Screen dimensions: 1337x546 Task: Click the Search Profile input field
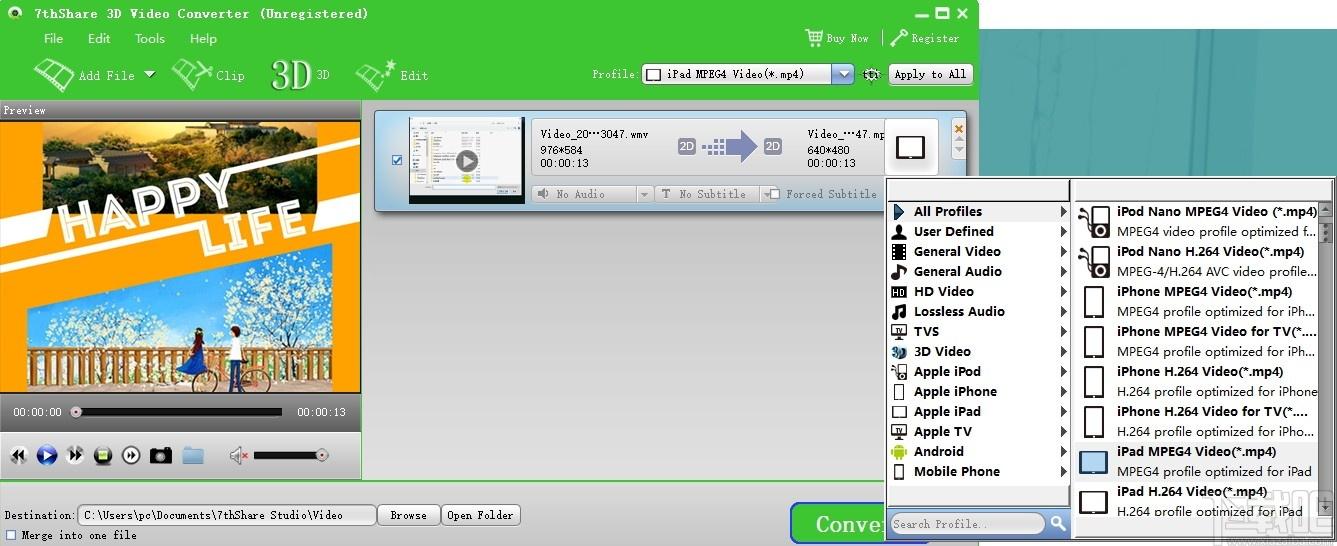[x=967, y=523]
